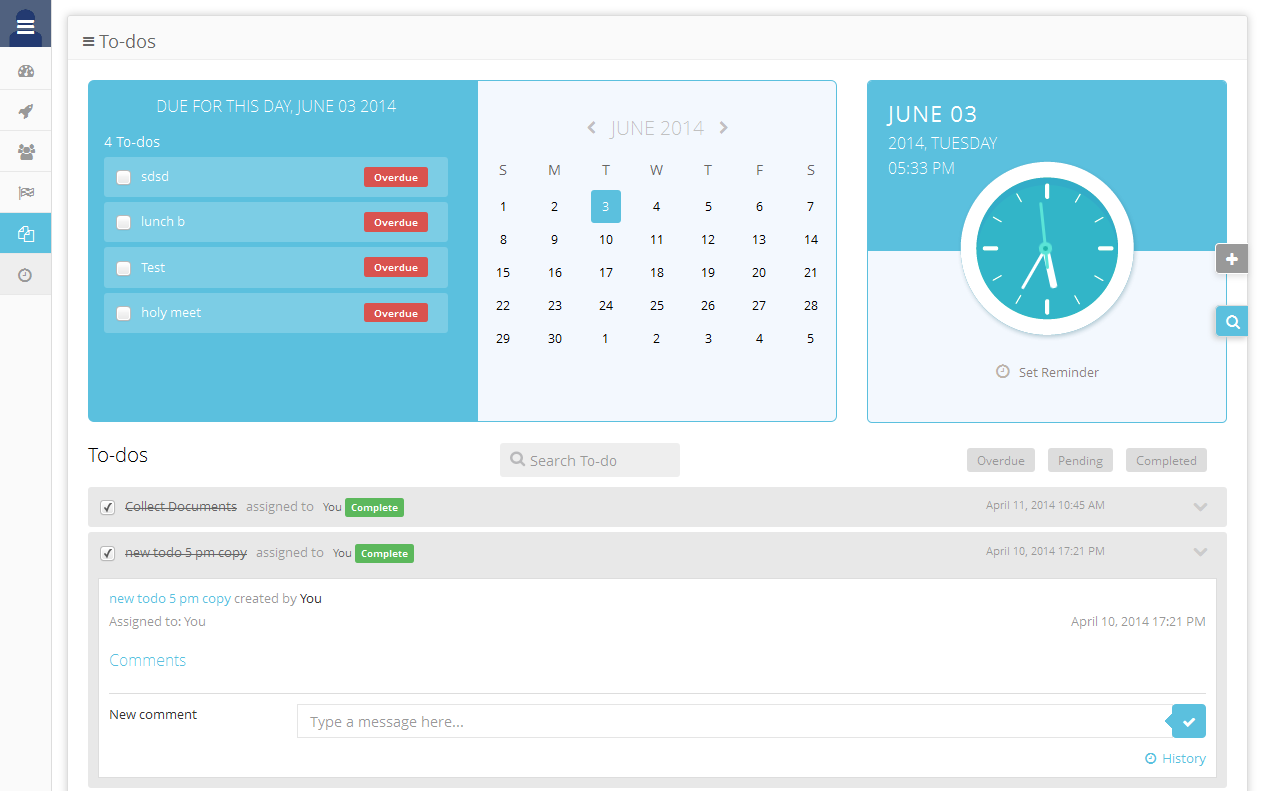The height and width of the screenshot is (791, 1263).
Task: Expand the 'Collect Documents' row chevron
Action: pos(1200,507)
